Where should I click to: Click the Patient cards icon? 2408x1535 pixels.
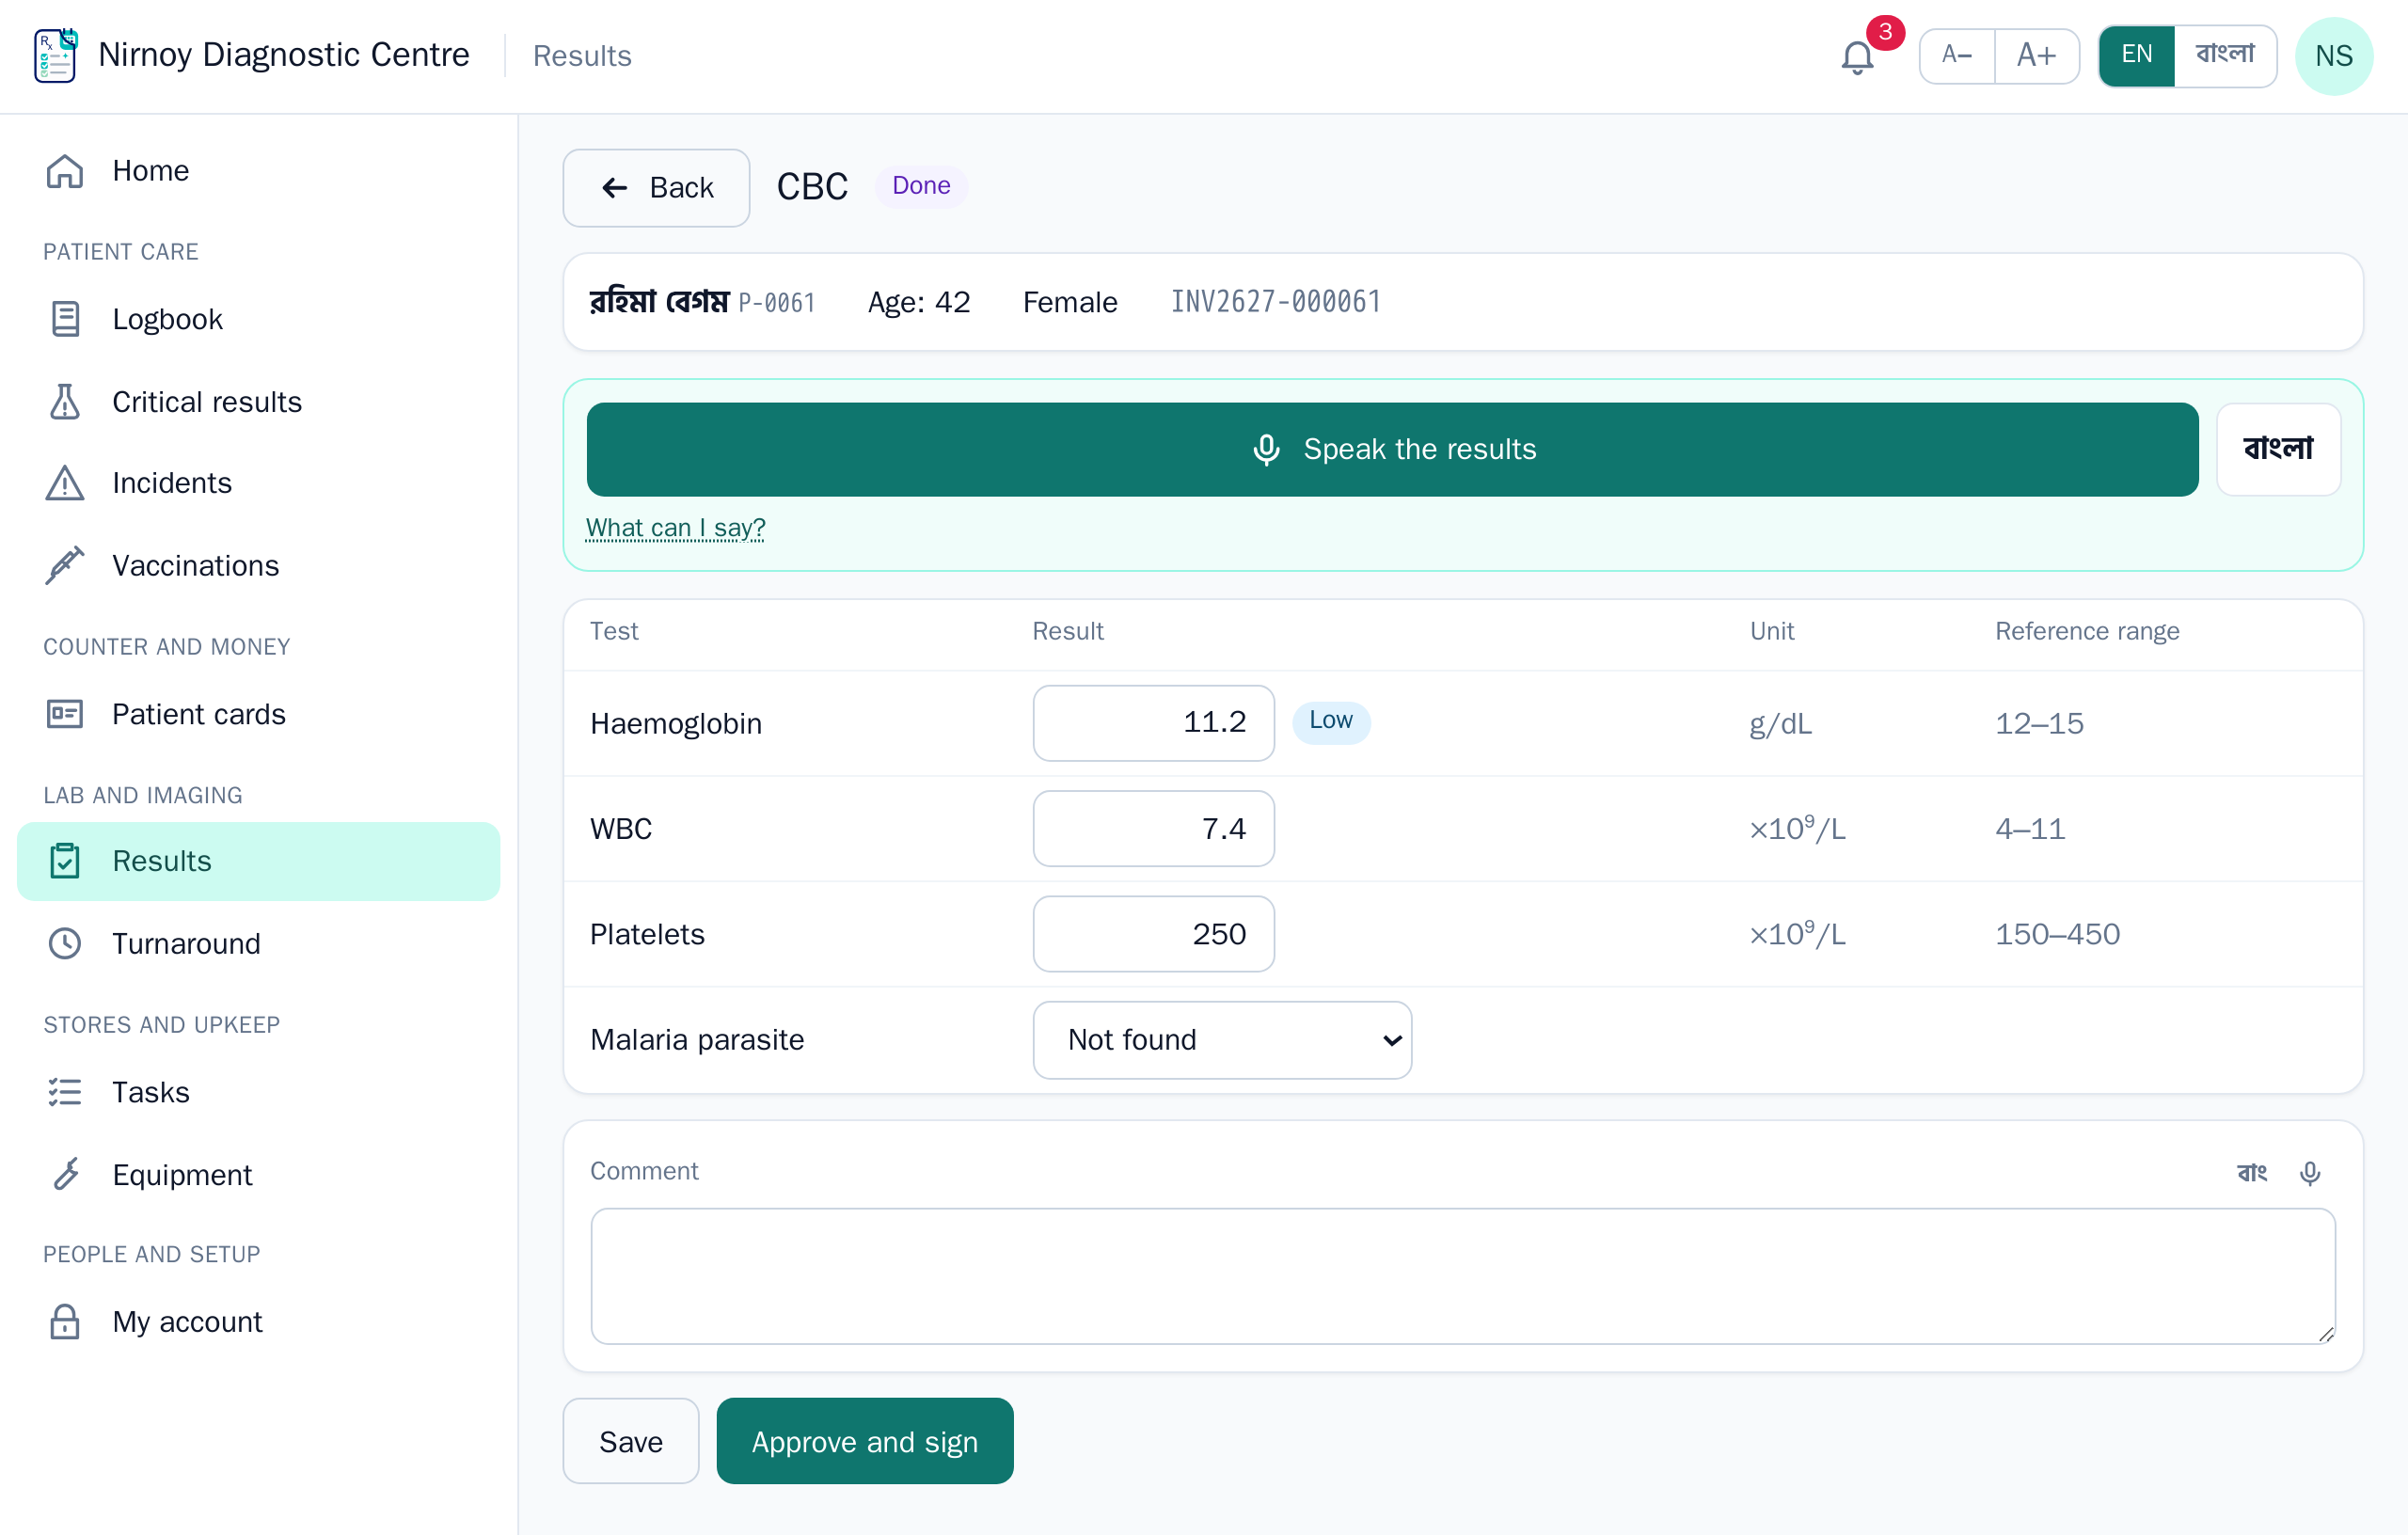(x=65, y=714)
